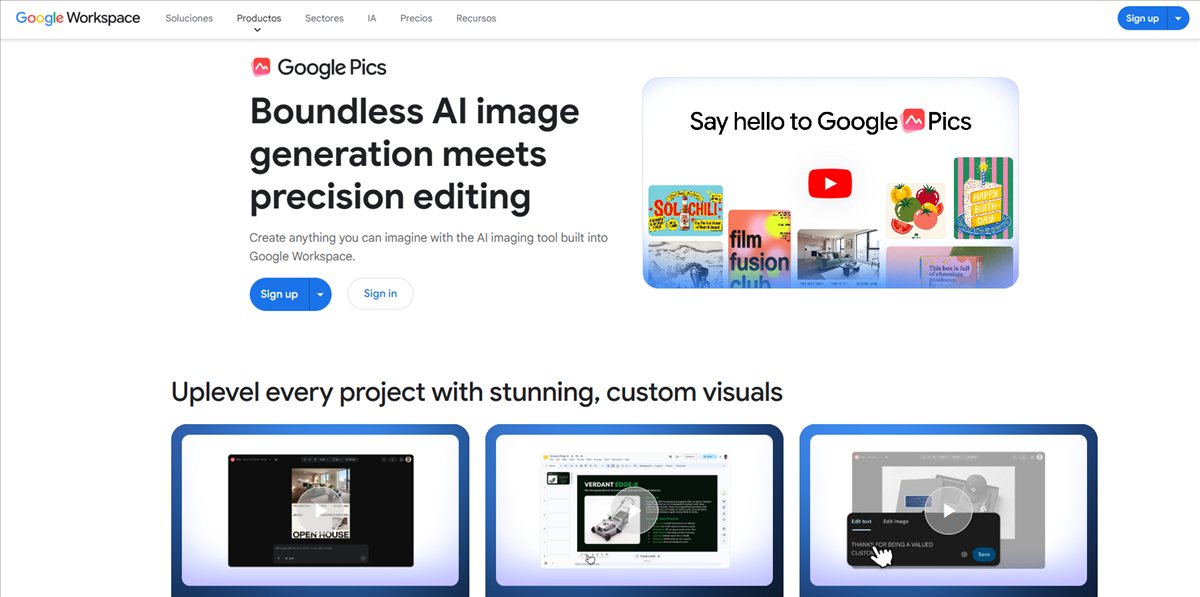Screen dimensions: 1200x597
Task: Switch to the Edit image tab in demo
Action: (x=895, y=521)
